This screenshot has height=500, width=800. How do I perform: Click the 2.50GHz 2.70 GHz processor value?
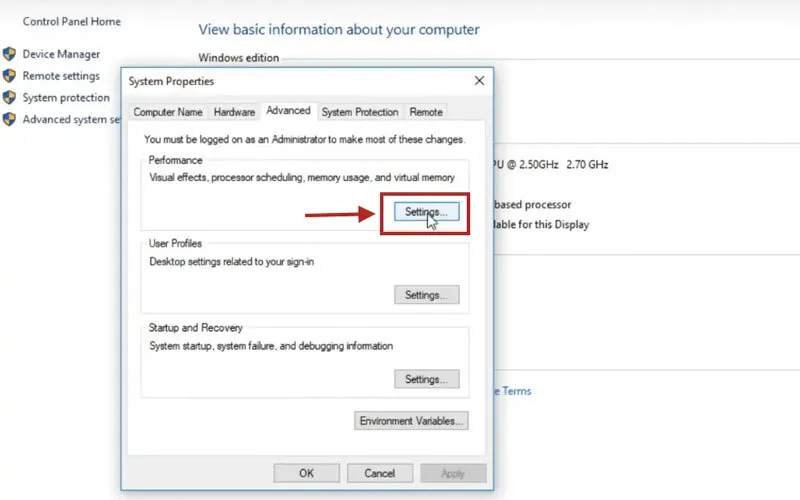point(564,165)
